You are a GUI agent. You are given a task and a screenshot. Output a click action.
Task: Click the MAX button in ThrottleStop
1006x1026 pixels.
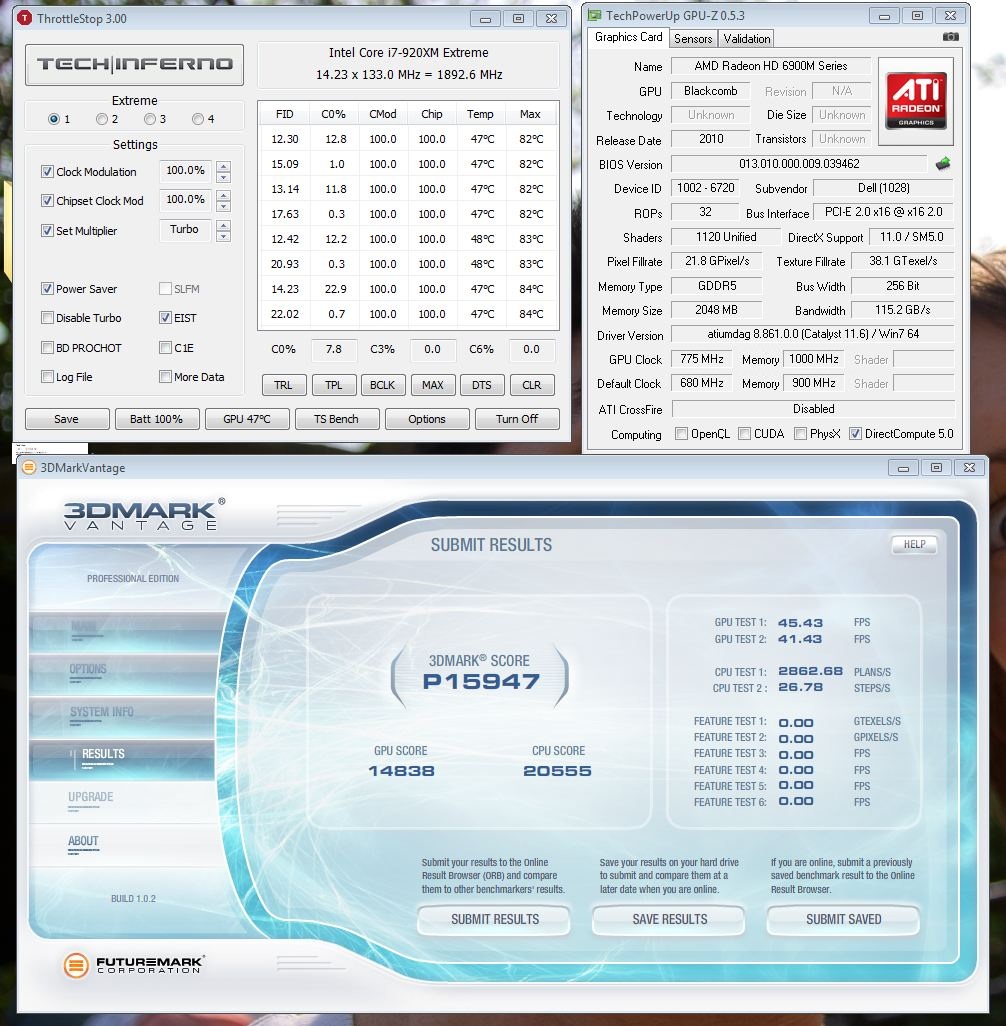[x=433, y=385]
